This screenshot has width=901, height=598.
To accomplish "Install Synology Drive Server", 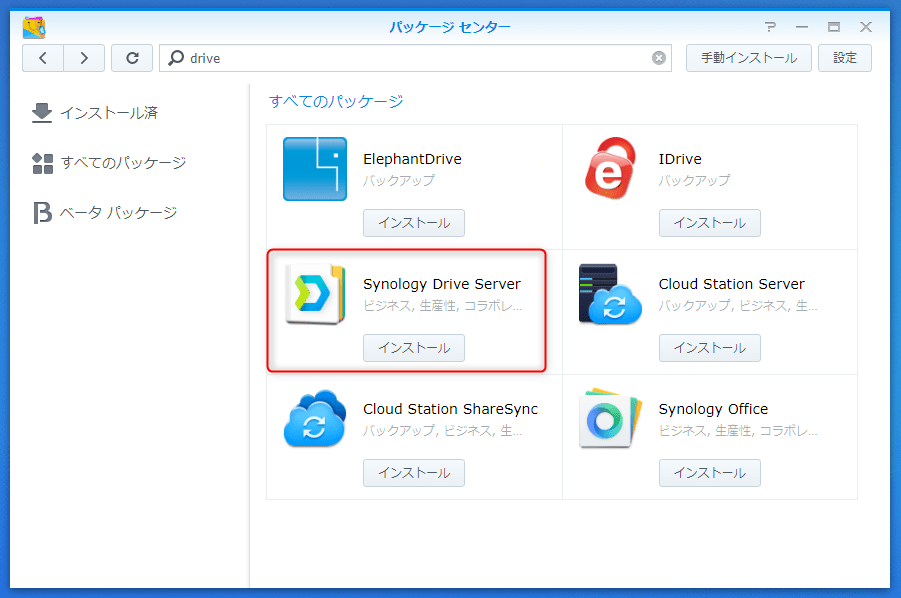I will coord(414,348).
